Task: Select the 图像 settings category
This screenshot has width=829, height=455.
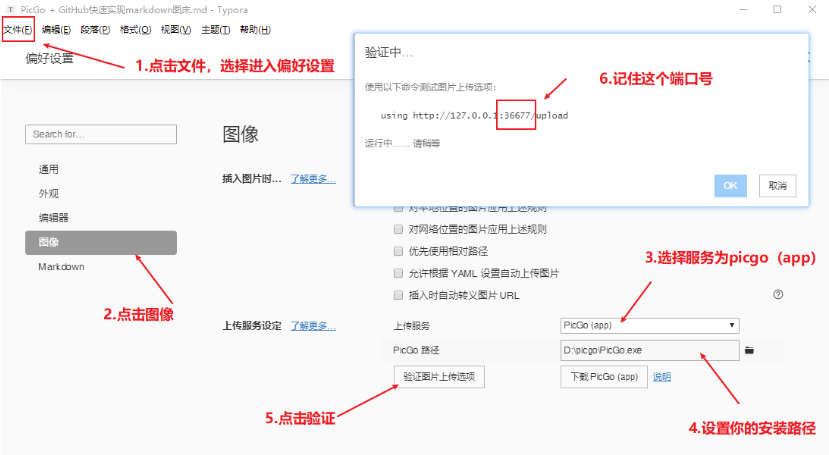Action: [x=101, y=243]
